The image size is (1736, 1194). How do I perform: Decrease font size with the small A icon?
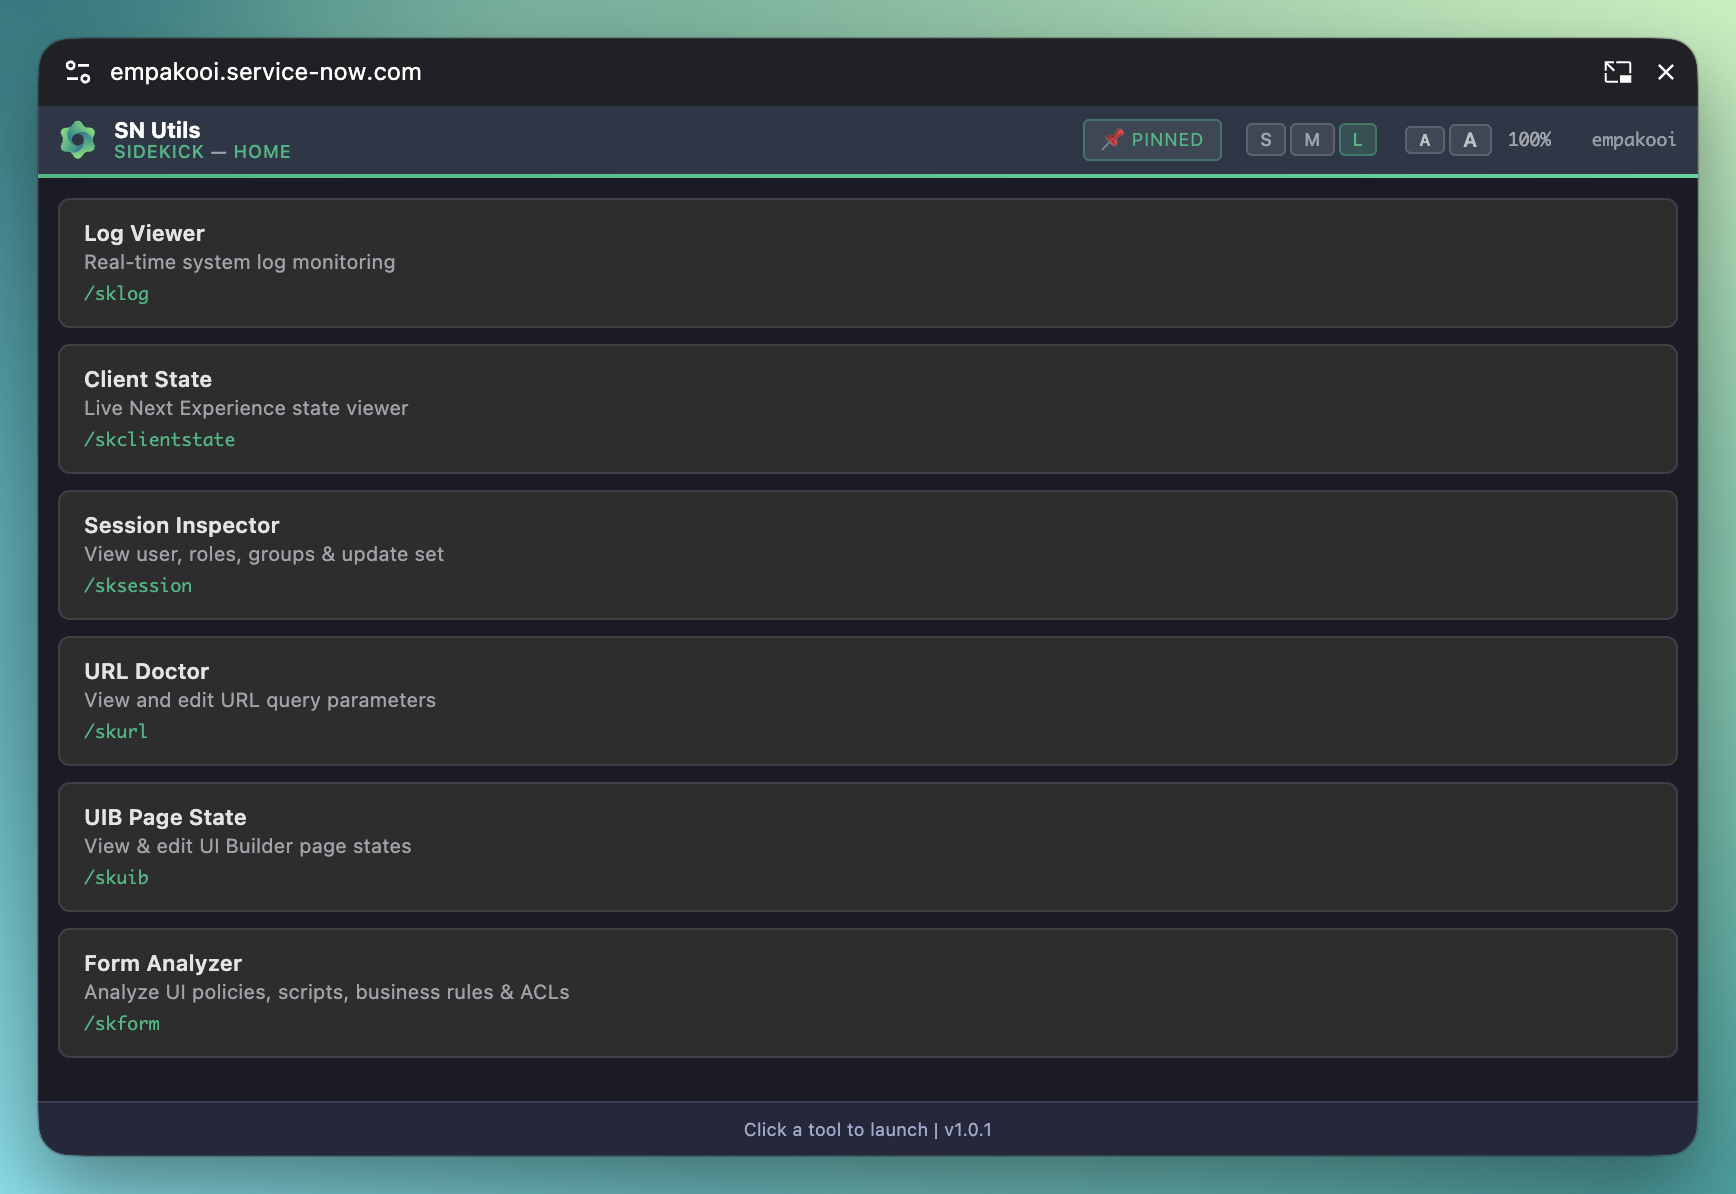tap(1424, 139)
